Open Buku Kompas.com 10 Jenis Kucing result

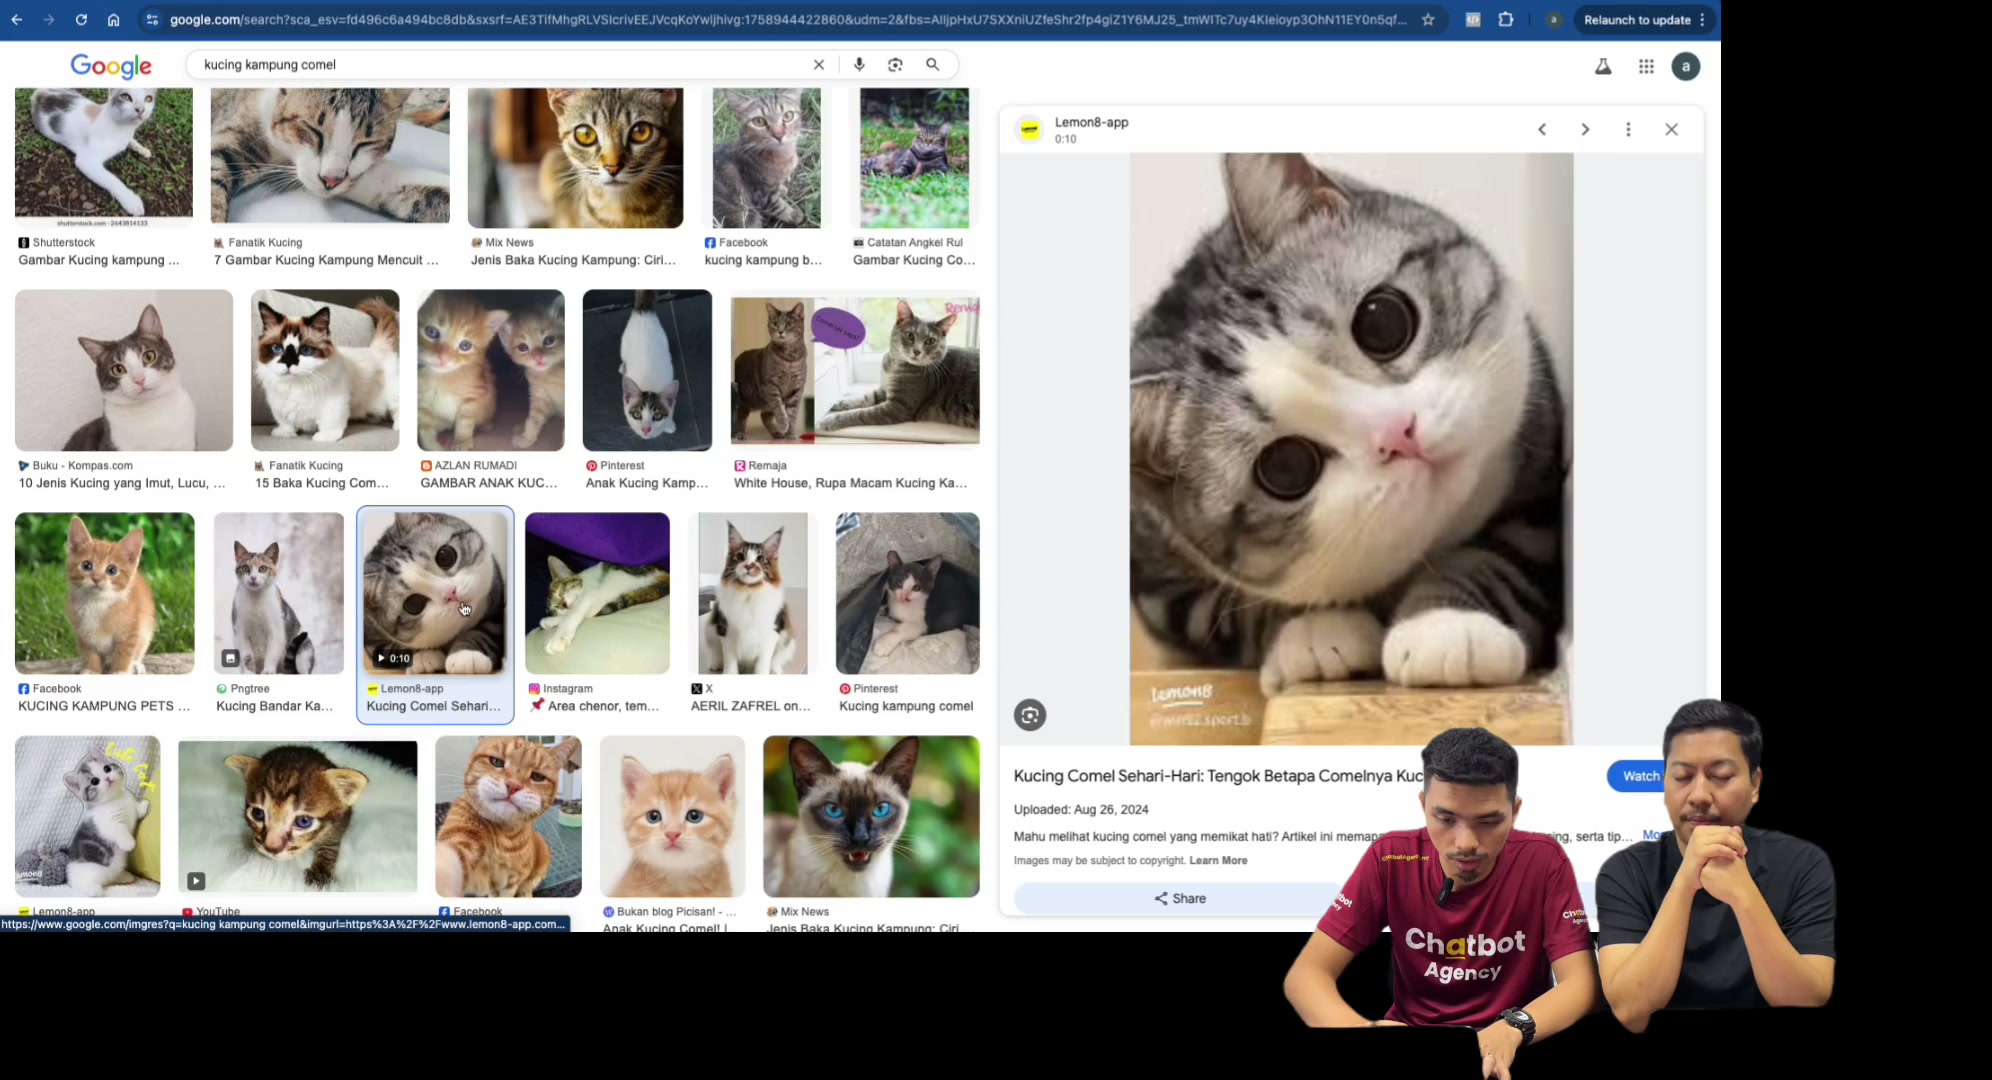(124, 370)
